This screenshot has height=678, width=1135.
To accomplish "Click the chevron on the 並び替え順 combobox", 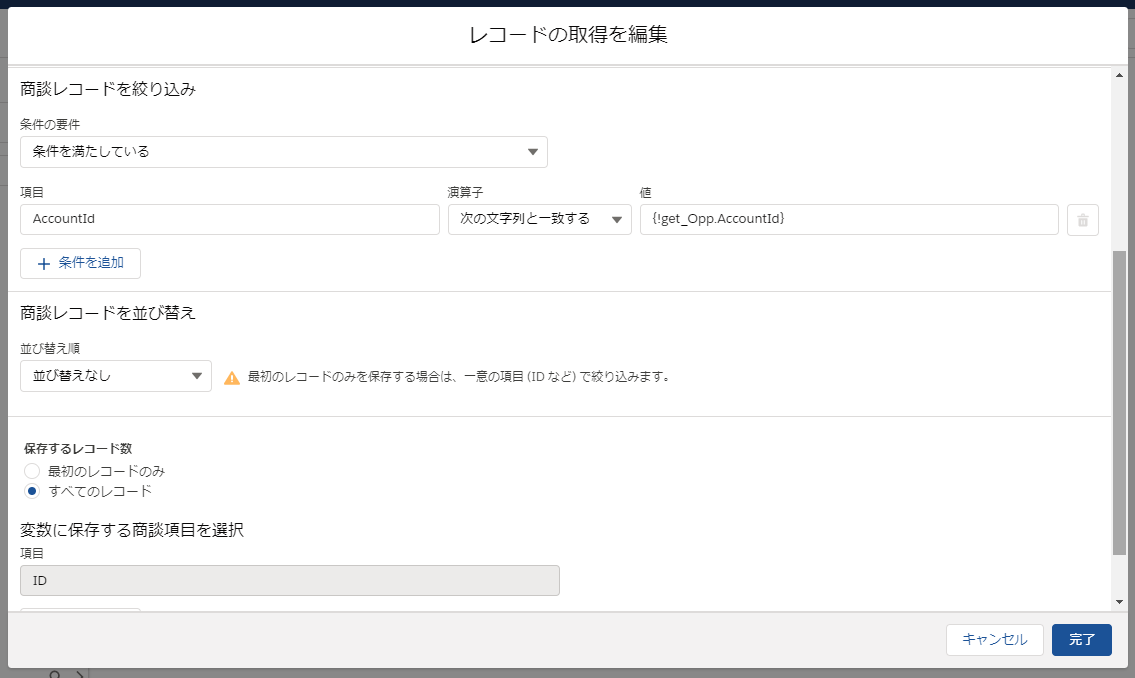I will [195, 376].
